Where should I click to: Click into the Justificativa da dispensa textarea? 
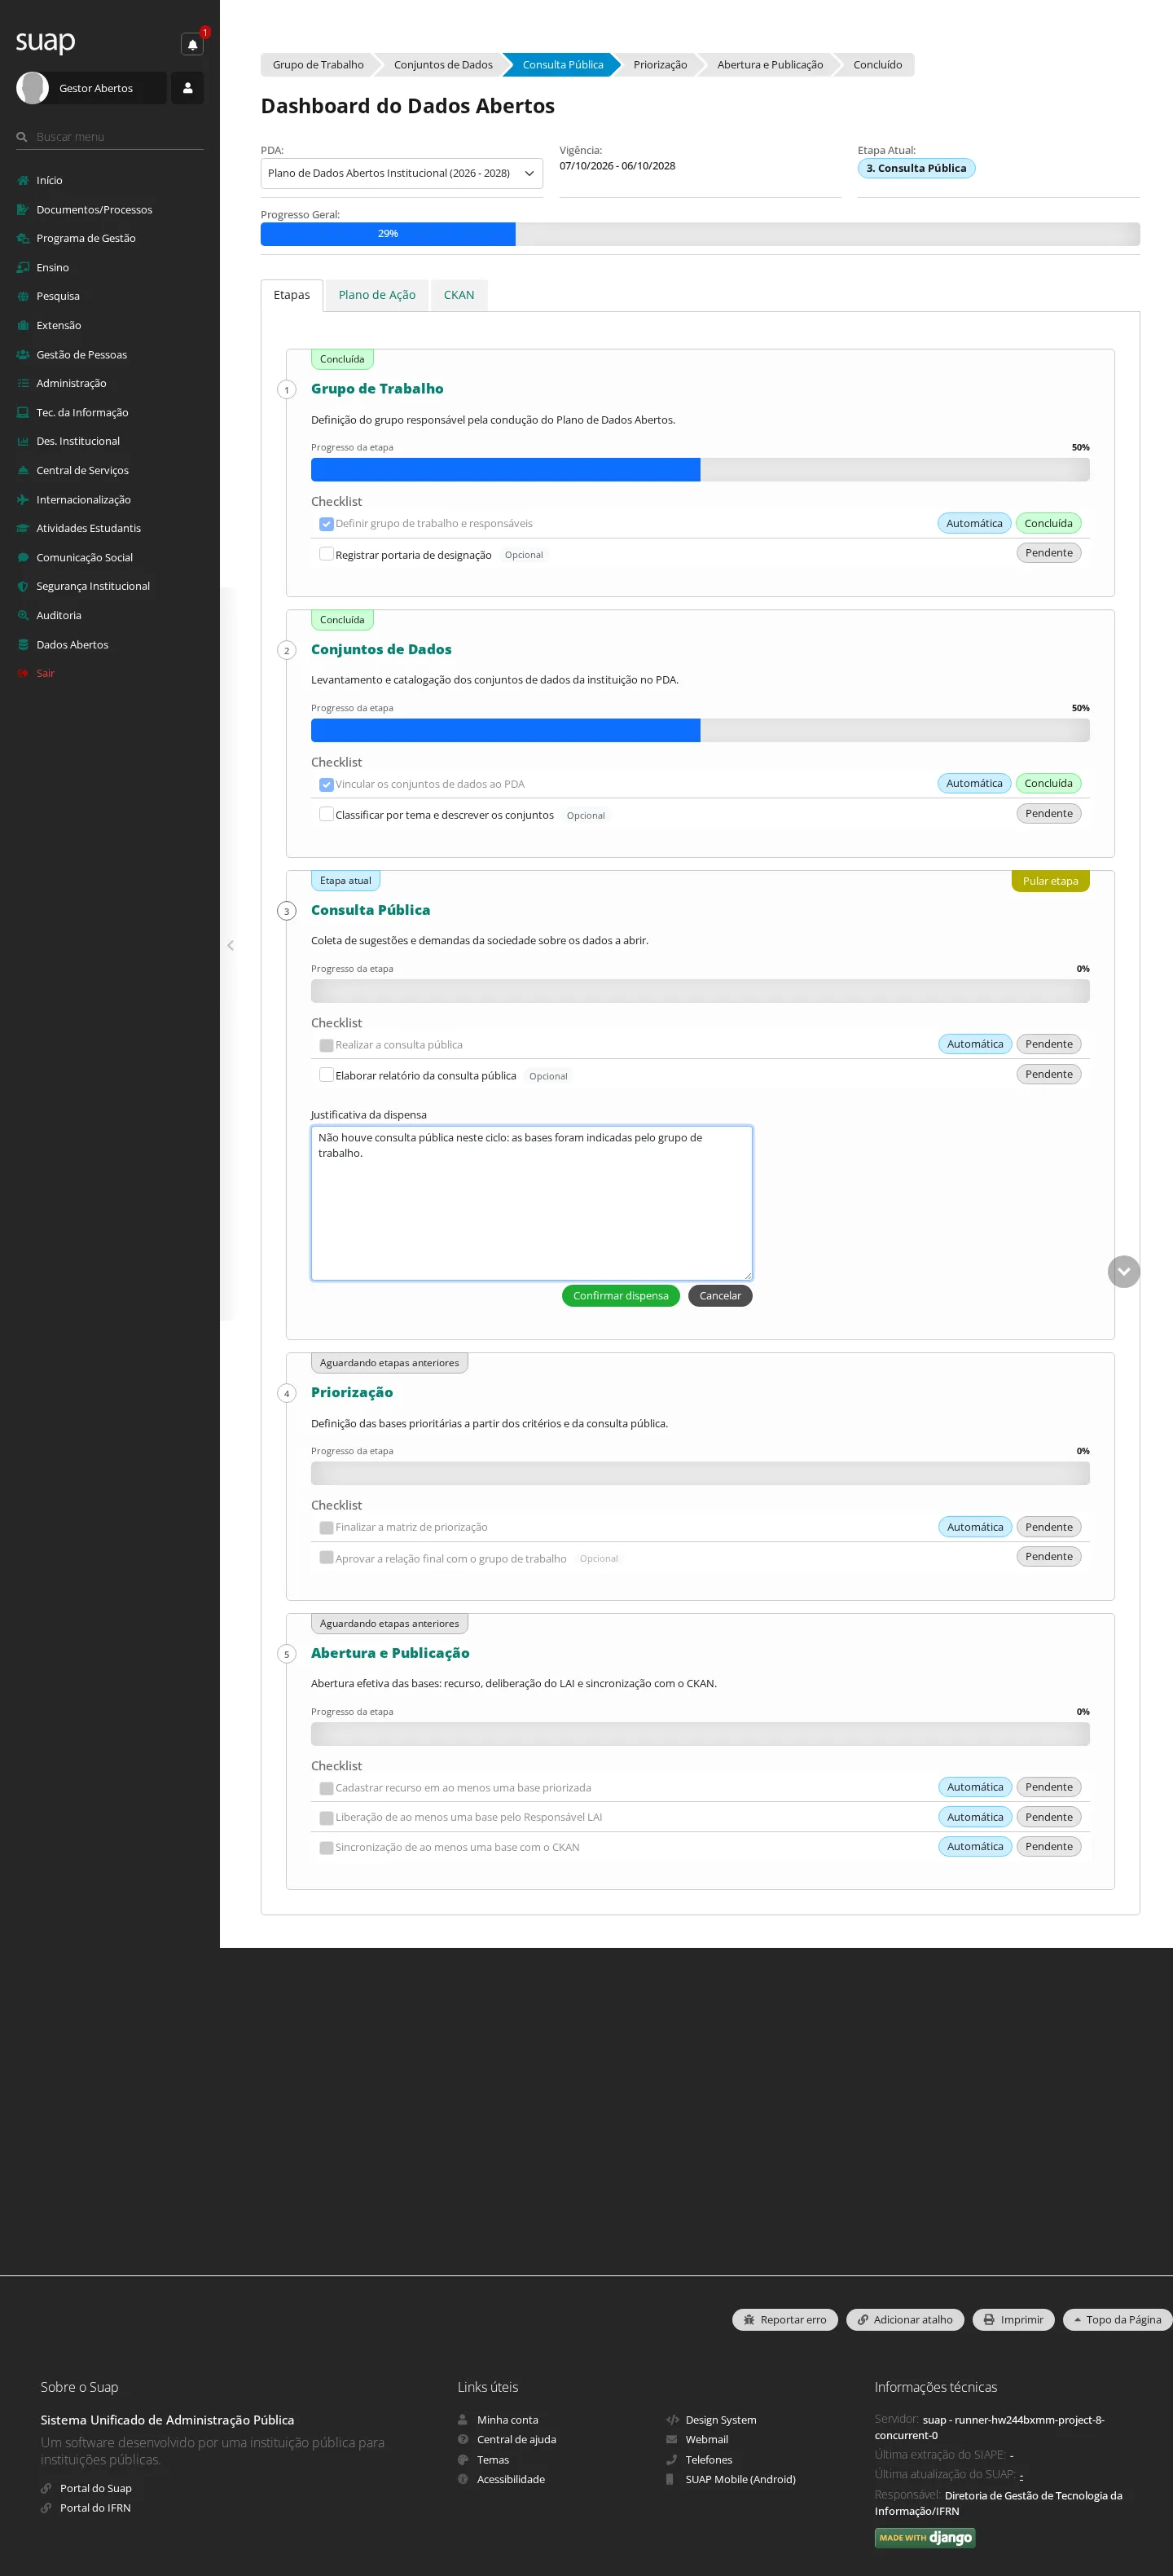532,1203
